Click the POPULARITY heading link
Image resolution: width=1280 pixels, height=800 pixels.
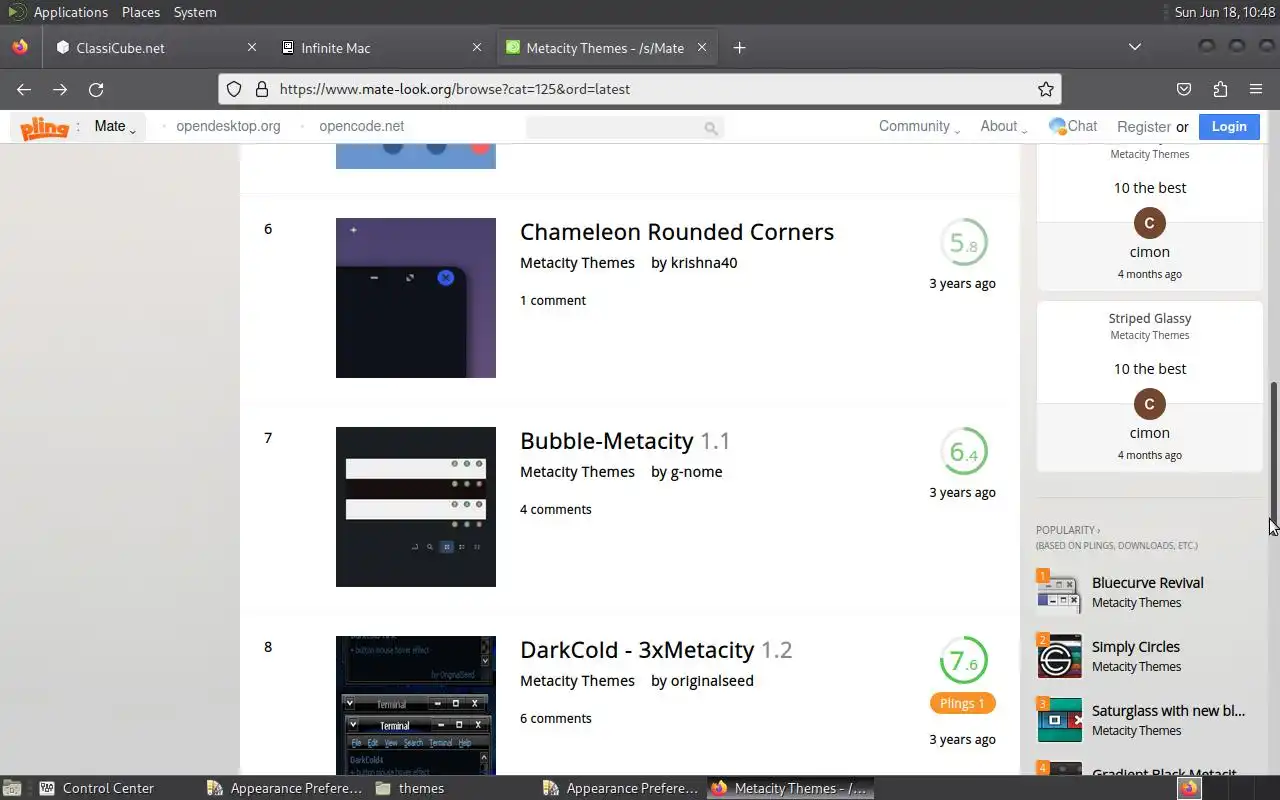pos(1068,530)
